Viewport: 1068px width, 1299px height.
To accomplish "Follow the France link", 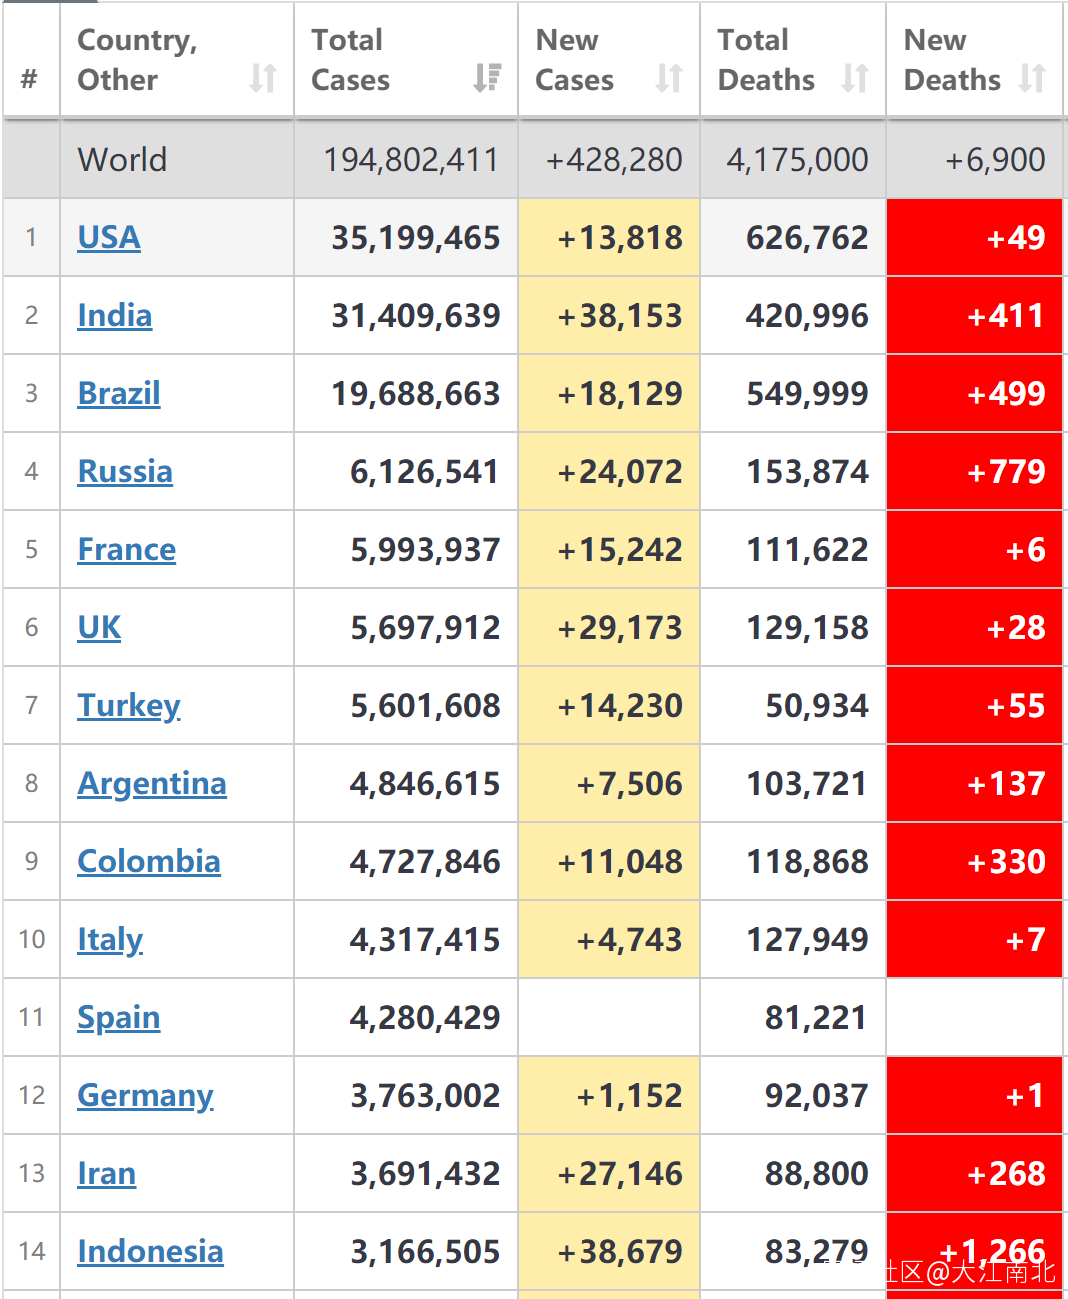I will [127, 549].
